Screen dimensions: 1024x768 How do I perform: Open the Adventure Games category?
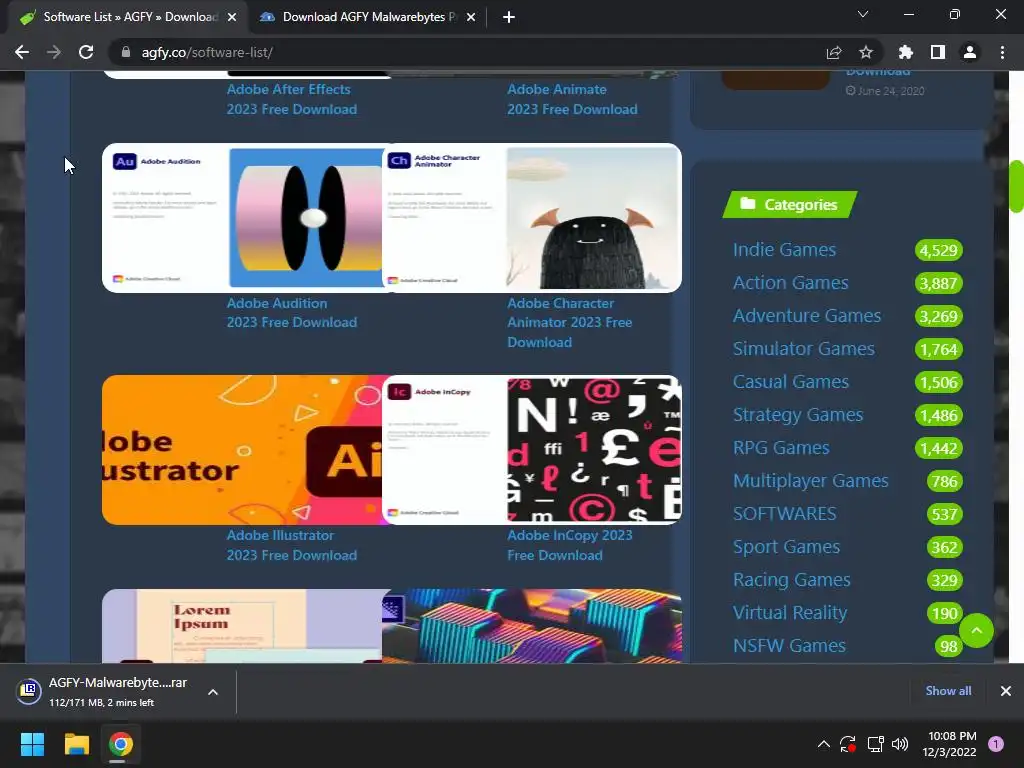click(x=807, y=315)
